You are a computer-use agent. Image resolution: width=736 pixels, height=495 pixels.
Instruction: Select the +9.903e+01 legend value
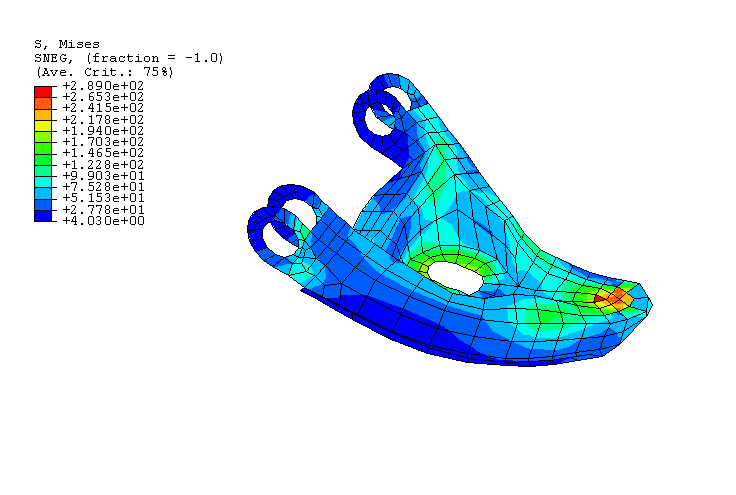click(102, 176)
